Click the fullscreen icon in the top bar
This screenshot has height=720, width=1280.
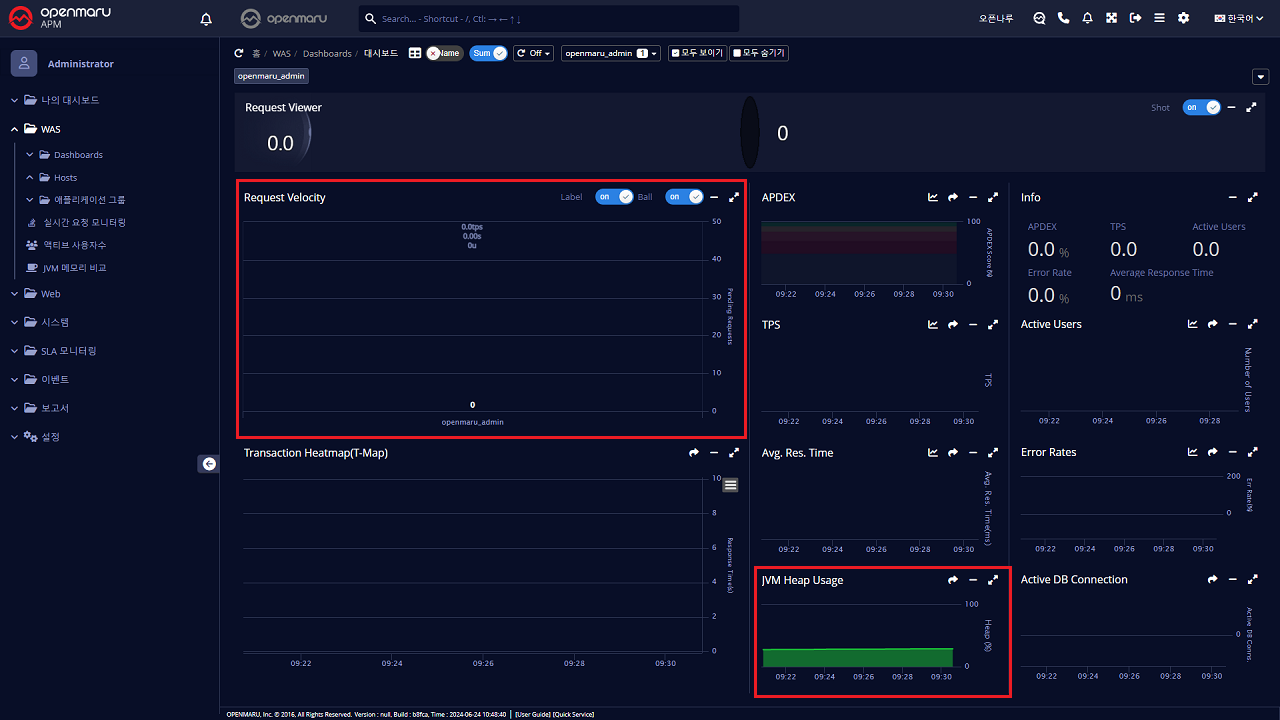(1111, 18)
